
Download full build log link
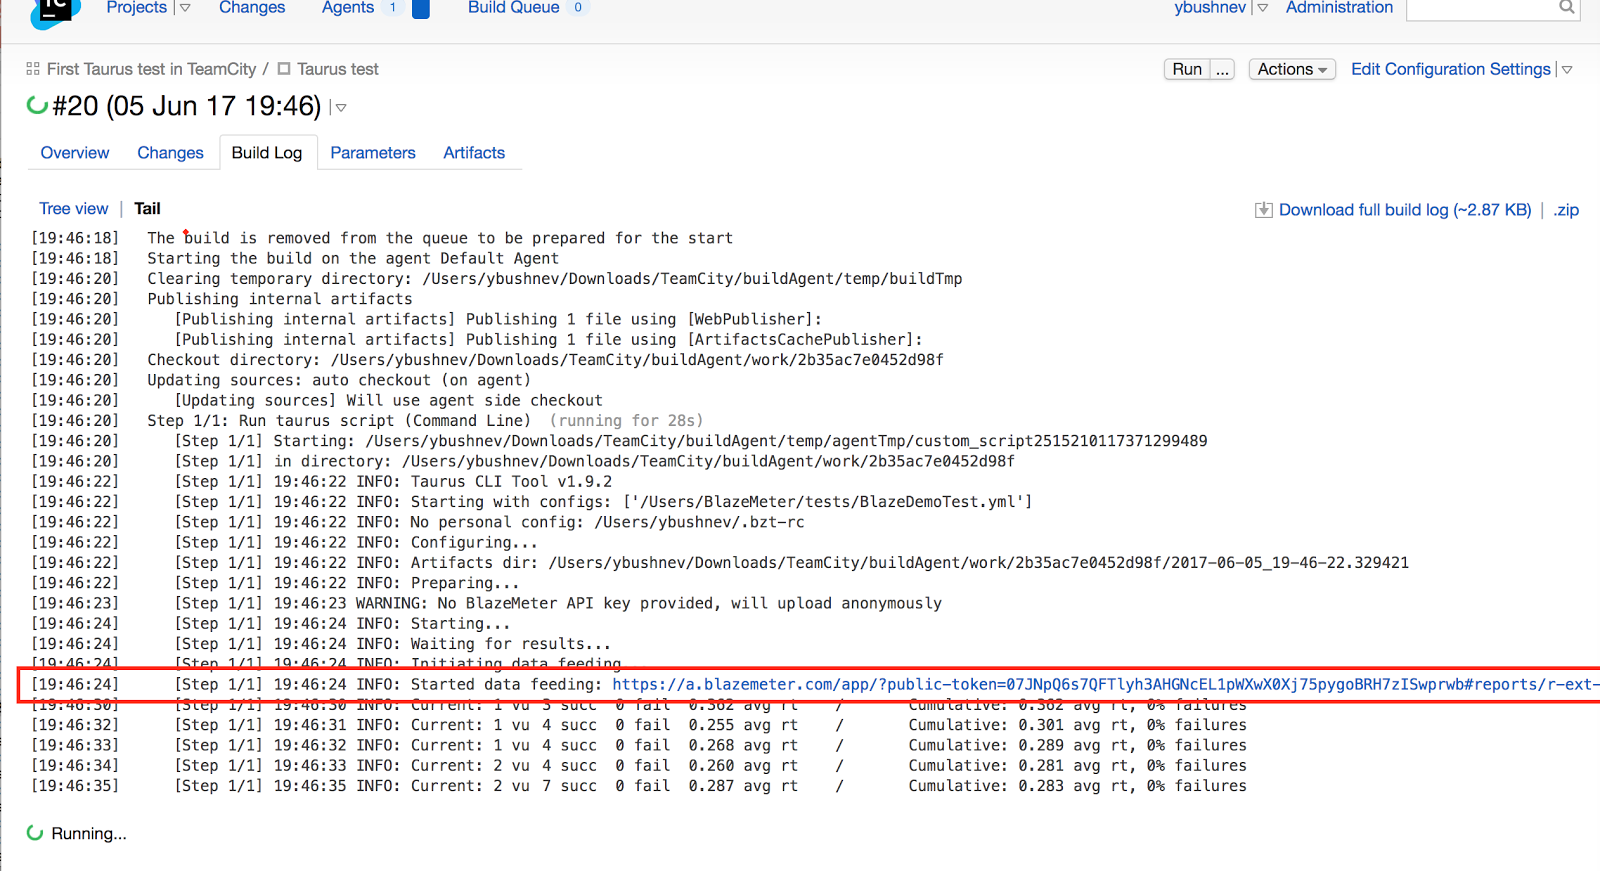click(1405, 210)
